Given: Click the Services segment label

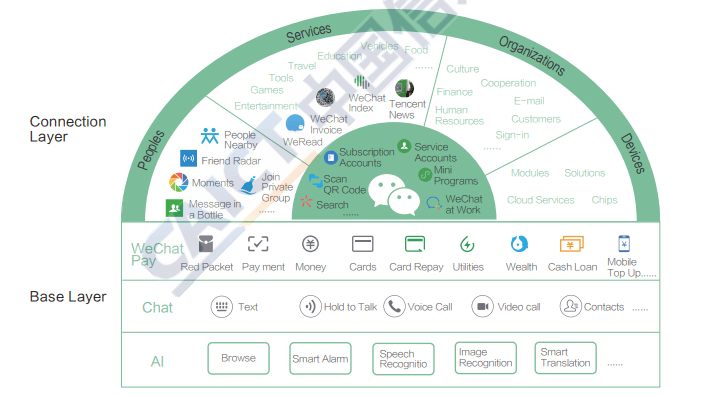Looking at the screenshot, I should 308,33.
